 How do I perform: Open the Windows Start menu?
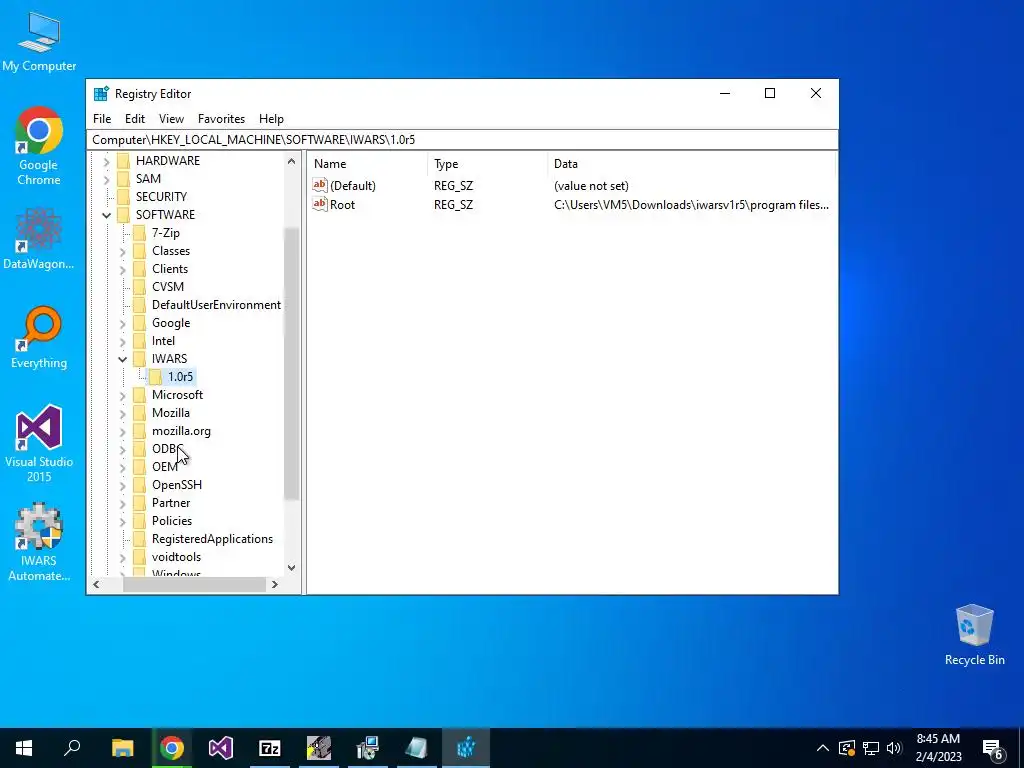pos(24,748)
